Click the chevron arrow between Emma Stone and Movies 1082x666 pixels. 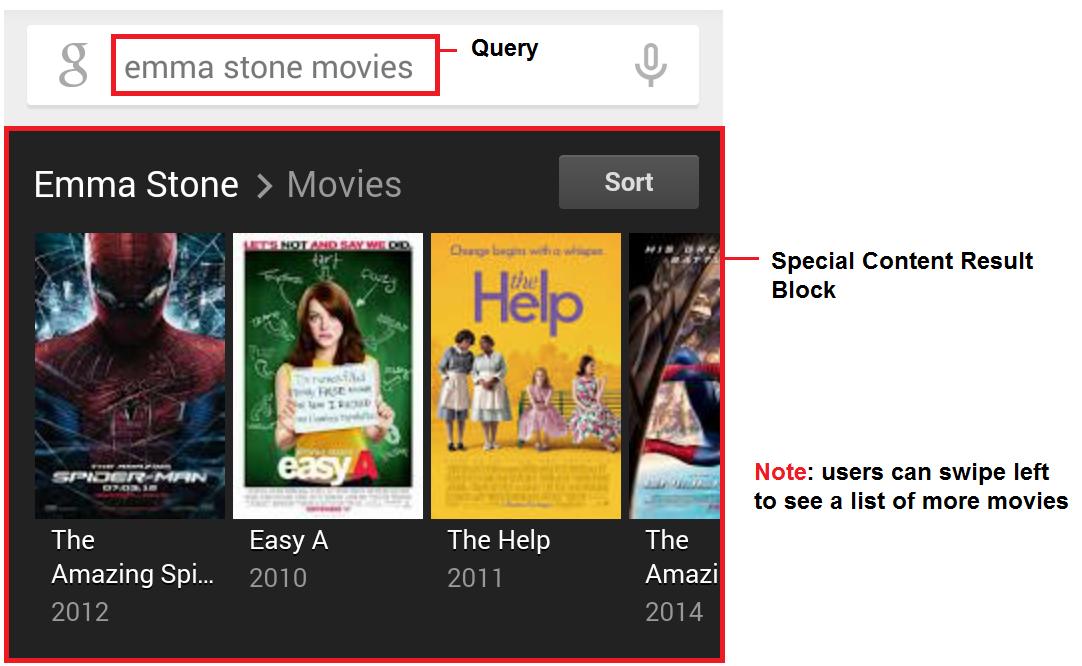tap(264, 186)
